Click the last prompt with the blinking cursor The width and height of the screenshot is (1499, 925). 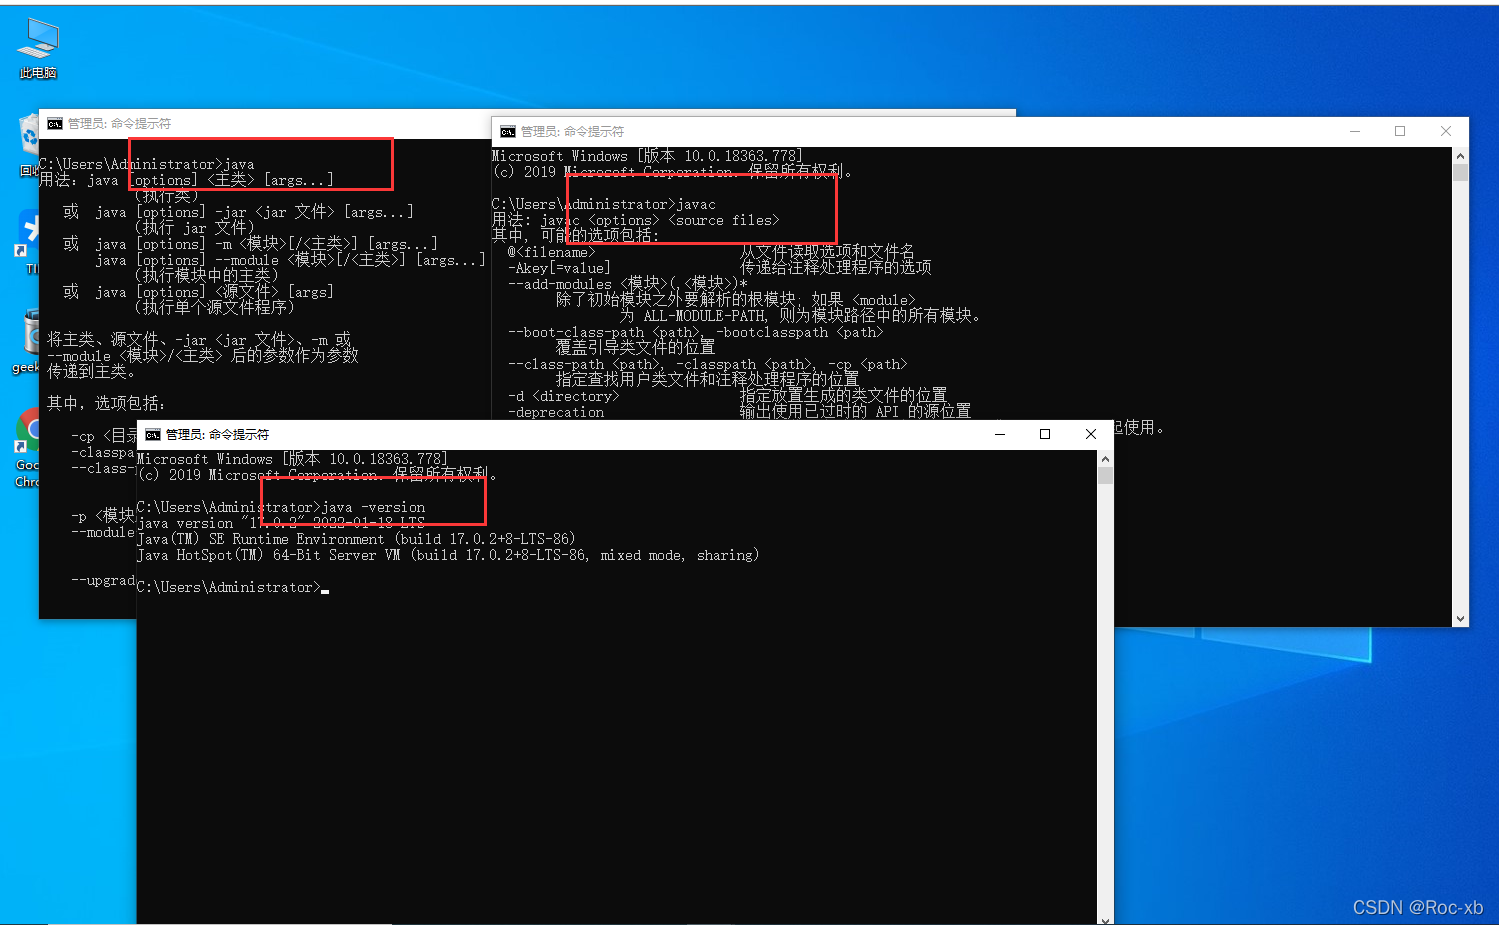click(x=233, y=587)
